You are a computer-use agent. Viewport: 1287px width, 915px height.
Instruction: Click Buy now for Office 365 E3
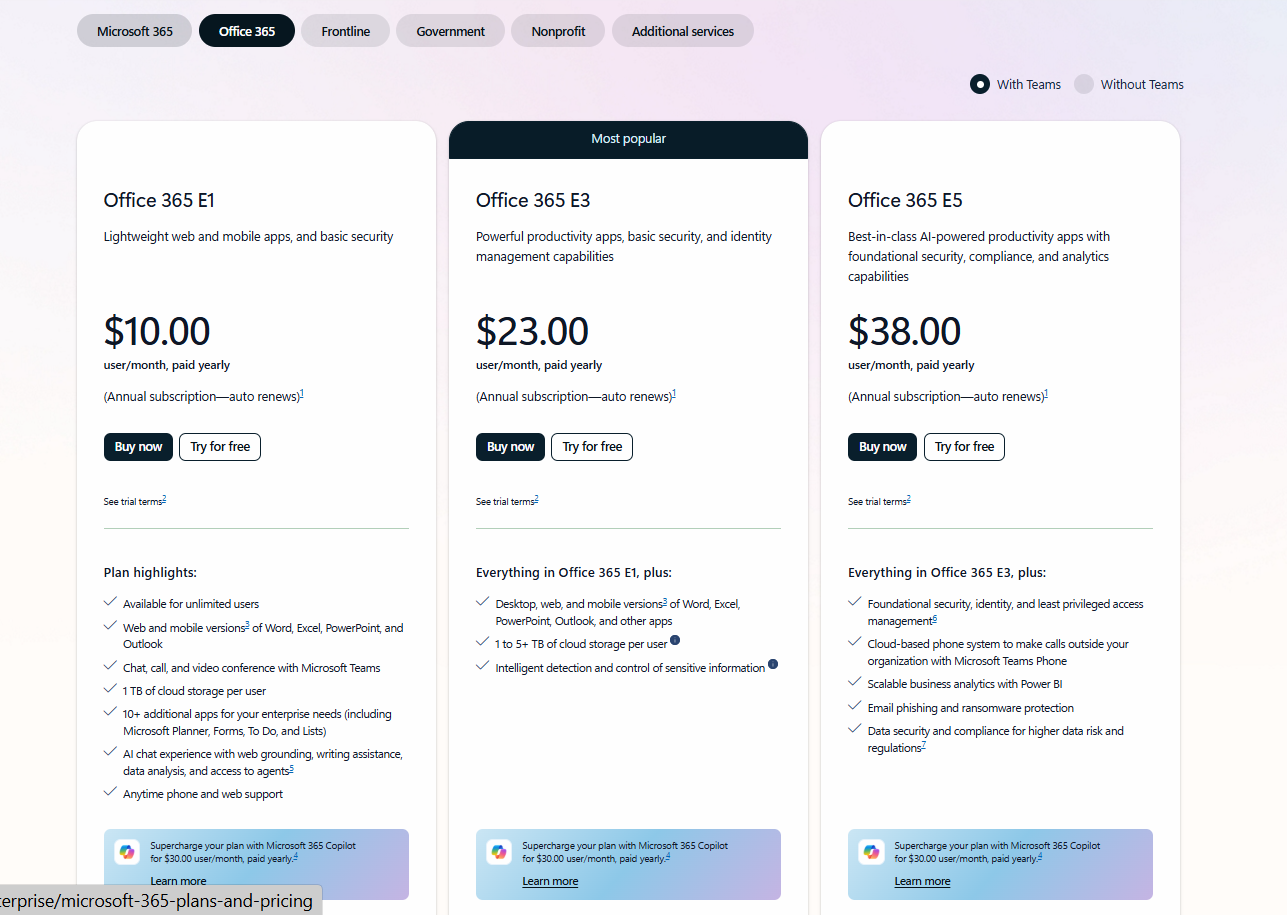510,447
